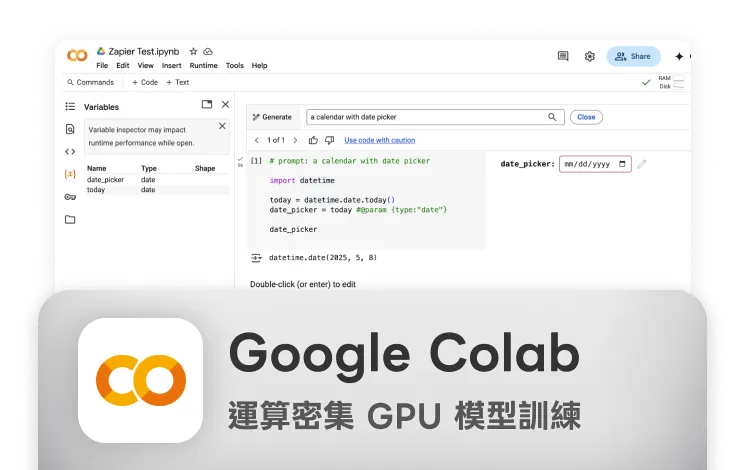
Task: Open the Edit menu
Action: pos(123,65)
